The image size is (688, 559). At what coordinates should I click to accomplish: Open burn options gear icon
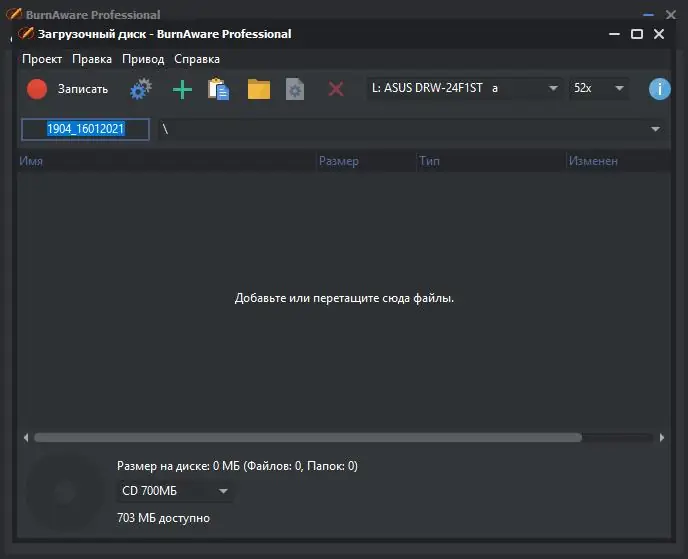point(141,89)
